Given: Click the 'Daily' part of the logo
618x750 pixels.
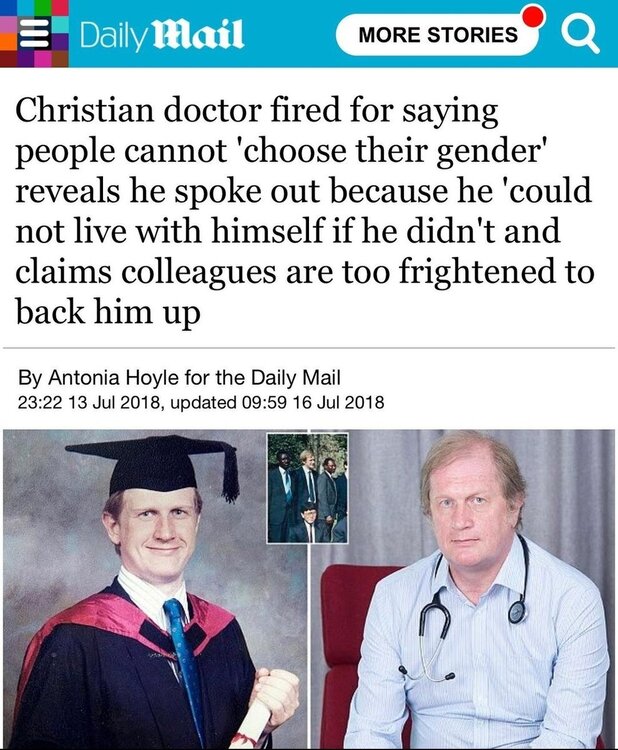Looking at the screenshot, I should pyautogui.click(x=112, y=36).
